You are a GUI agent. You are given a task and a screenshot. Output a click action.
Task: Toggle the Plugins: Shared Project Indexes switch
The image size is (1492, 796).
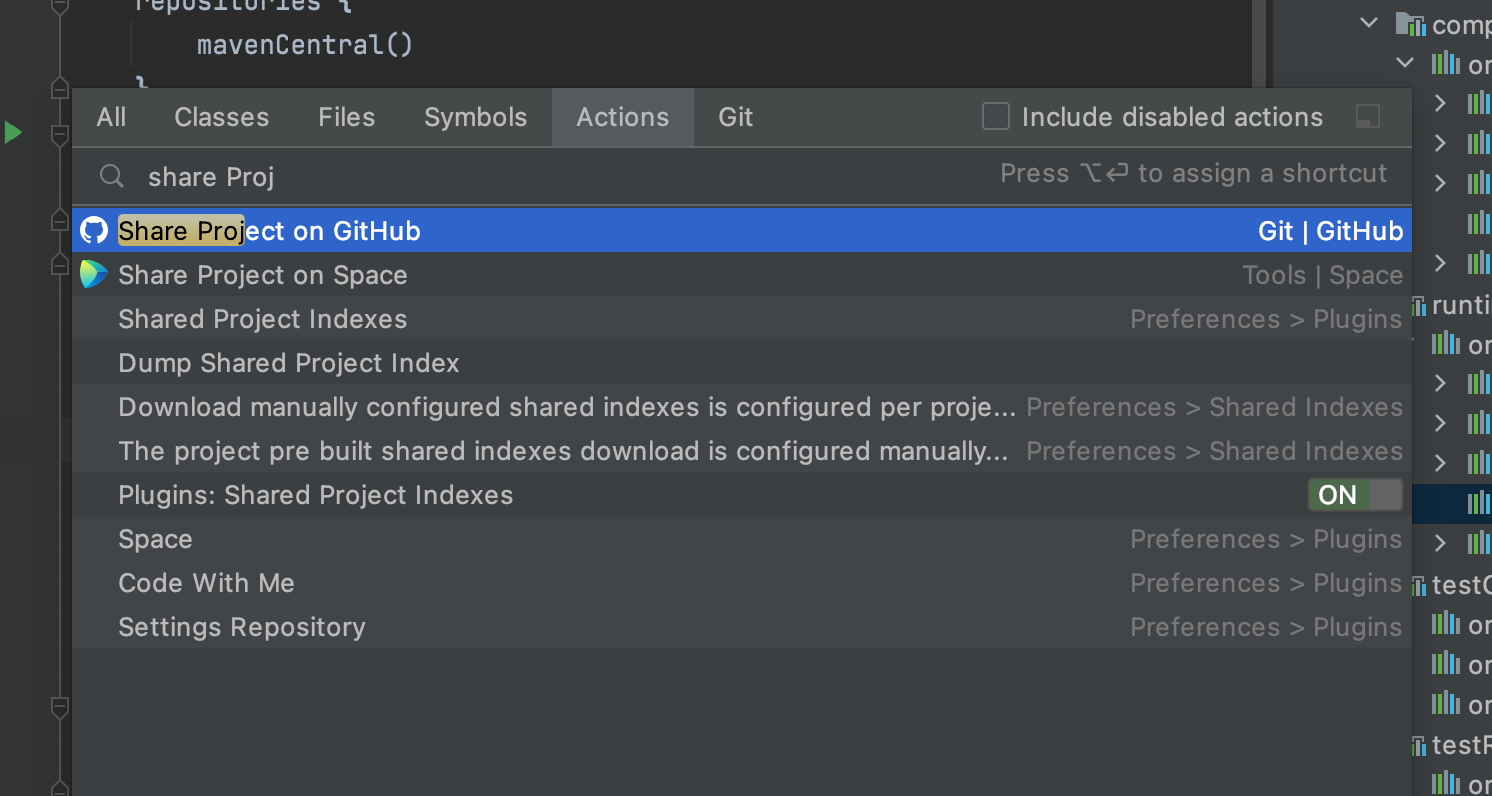(1355, 495)
